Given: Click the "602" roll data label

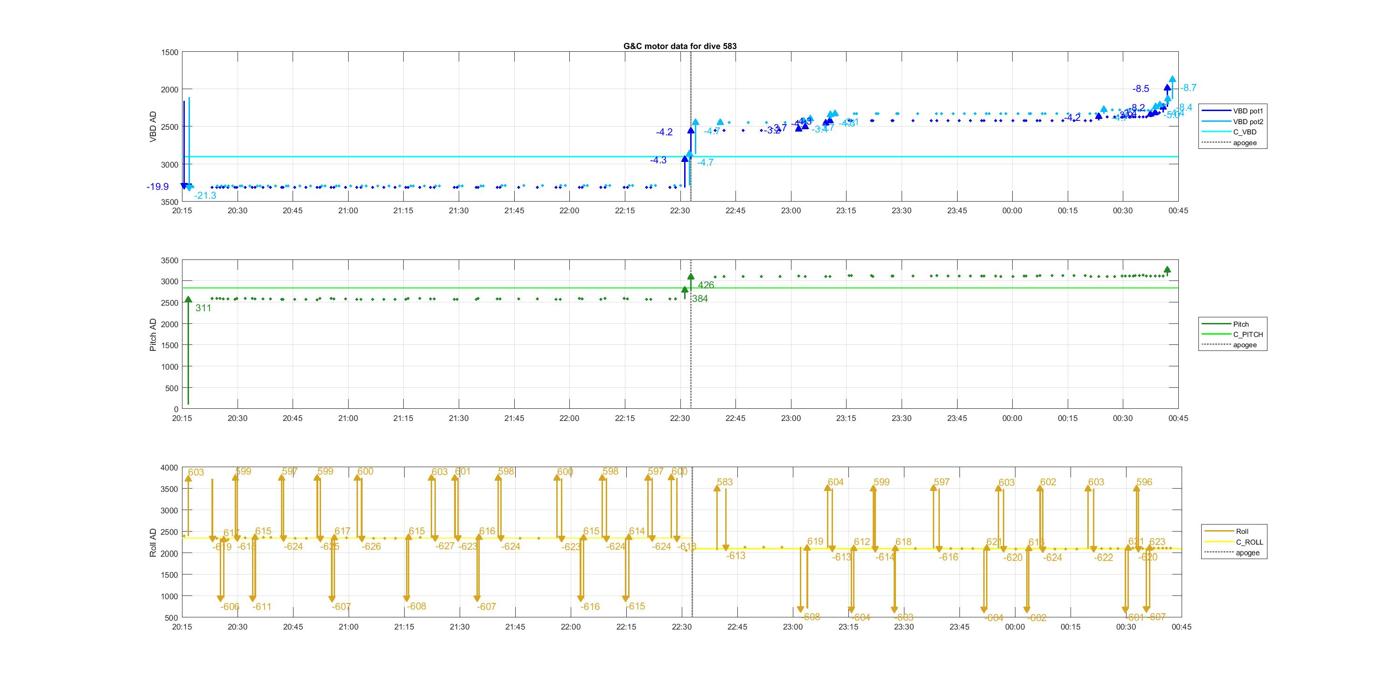Looking at the screenshot, I should click(x=1048, y=482).
